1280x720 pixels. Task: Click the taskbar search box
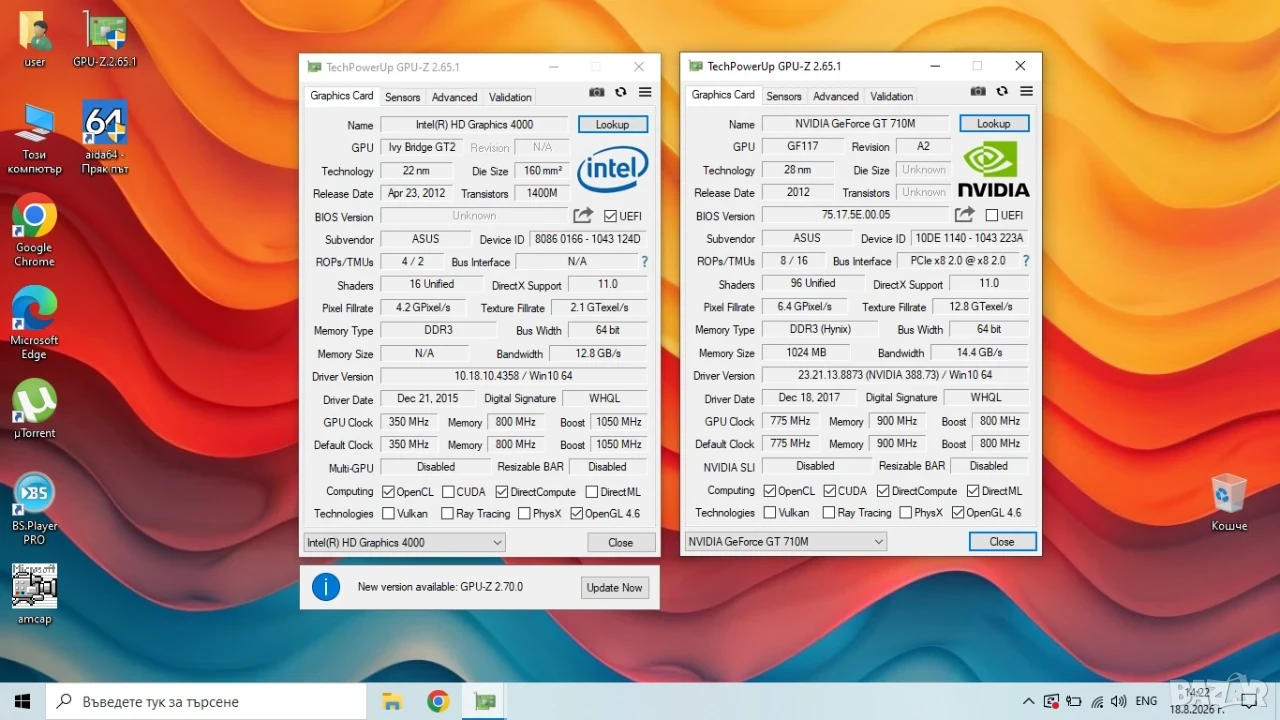(x=206, y=701)
